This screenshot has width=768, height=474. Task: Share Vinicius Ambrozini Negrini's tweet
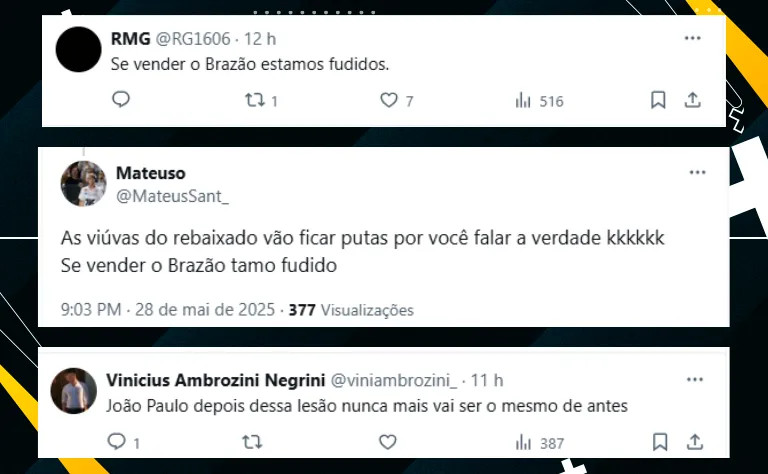click(695, 442)
